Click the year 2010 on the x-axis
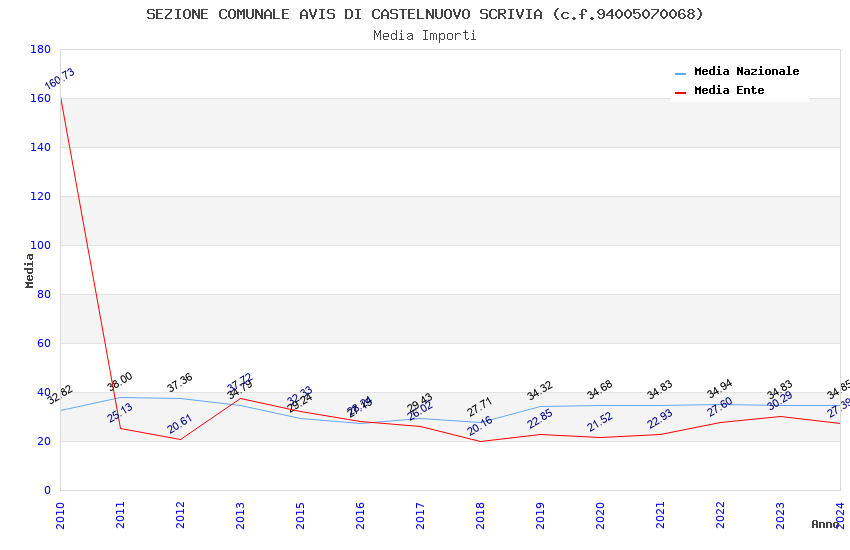Image resolution: width=850 pixels, height=550 pixels. (60, 515)
